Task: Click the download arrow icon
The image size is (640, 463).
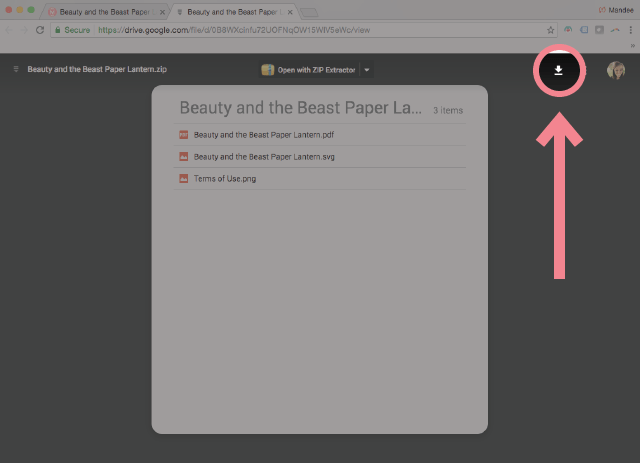Action: click(558, 70)
